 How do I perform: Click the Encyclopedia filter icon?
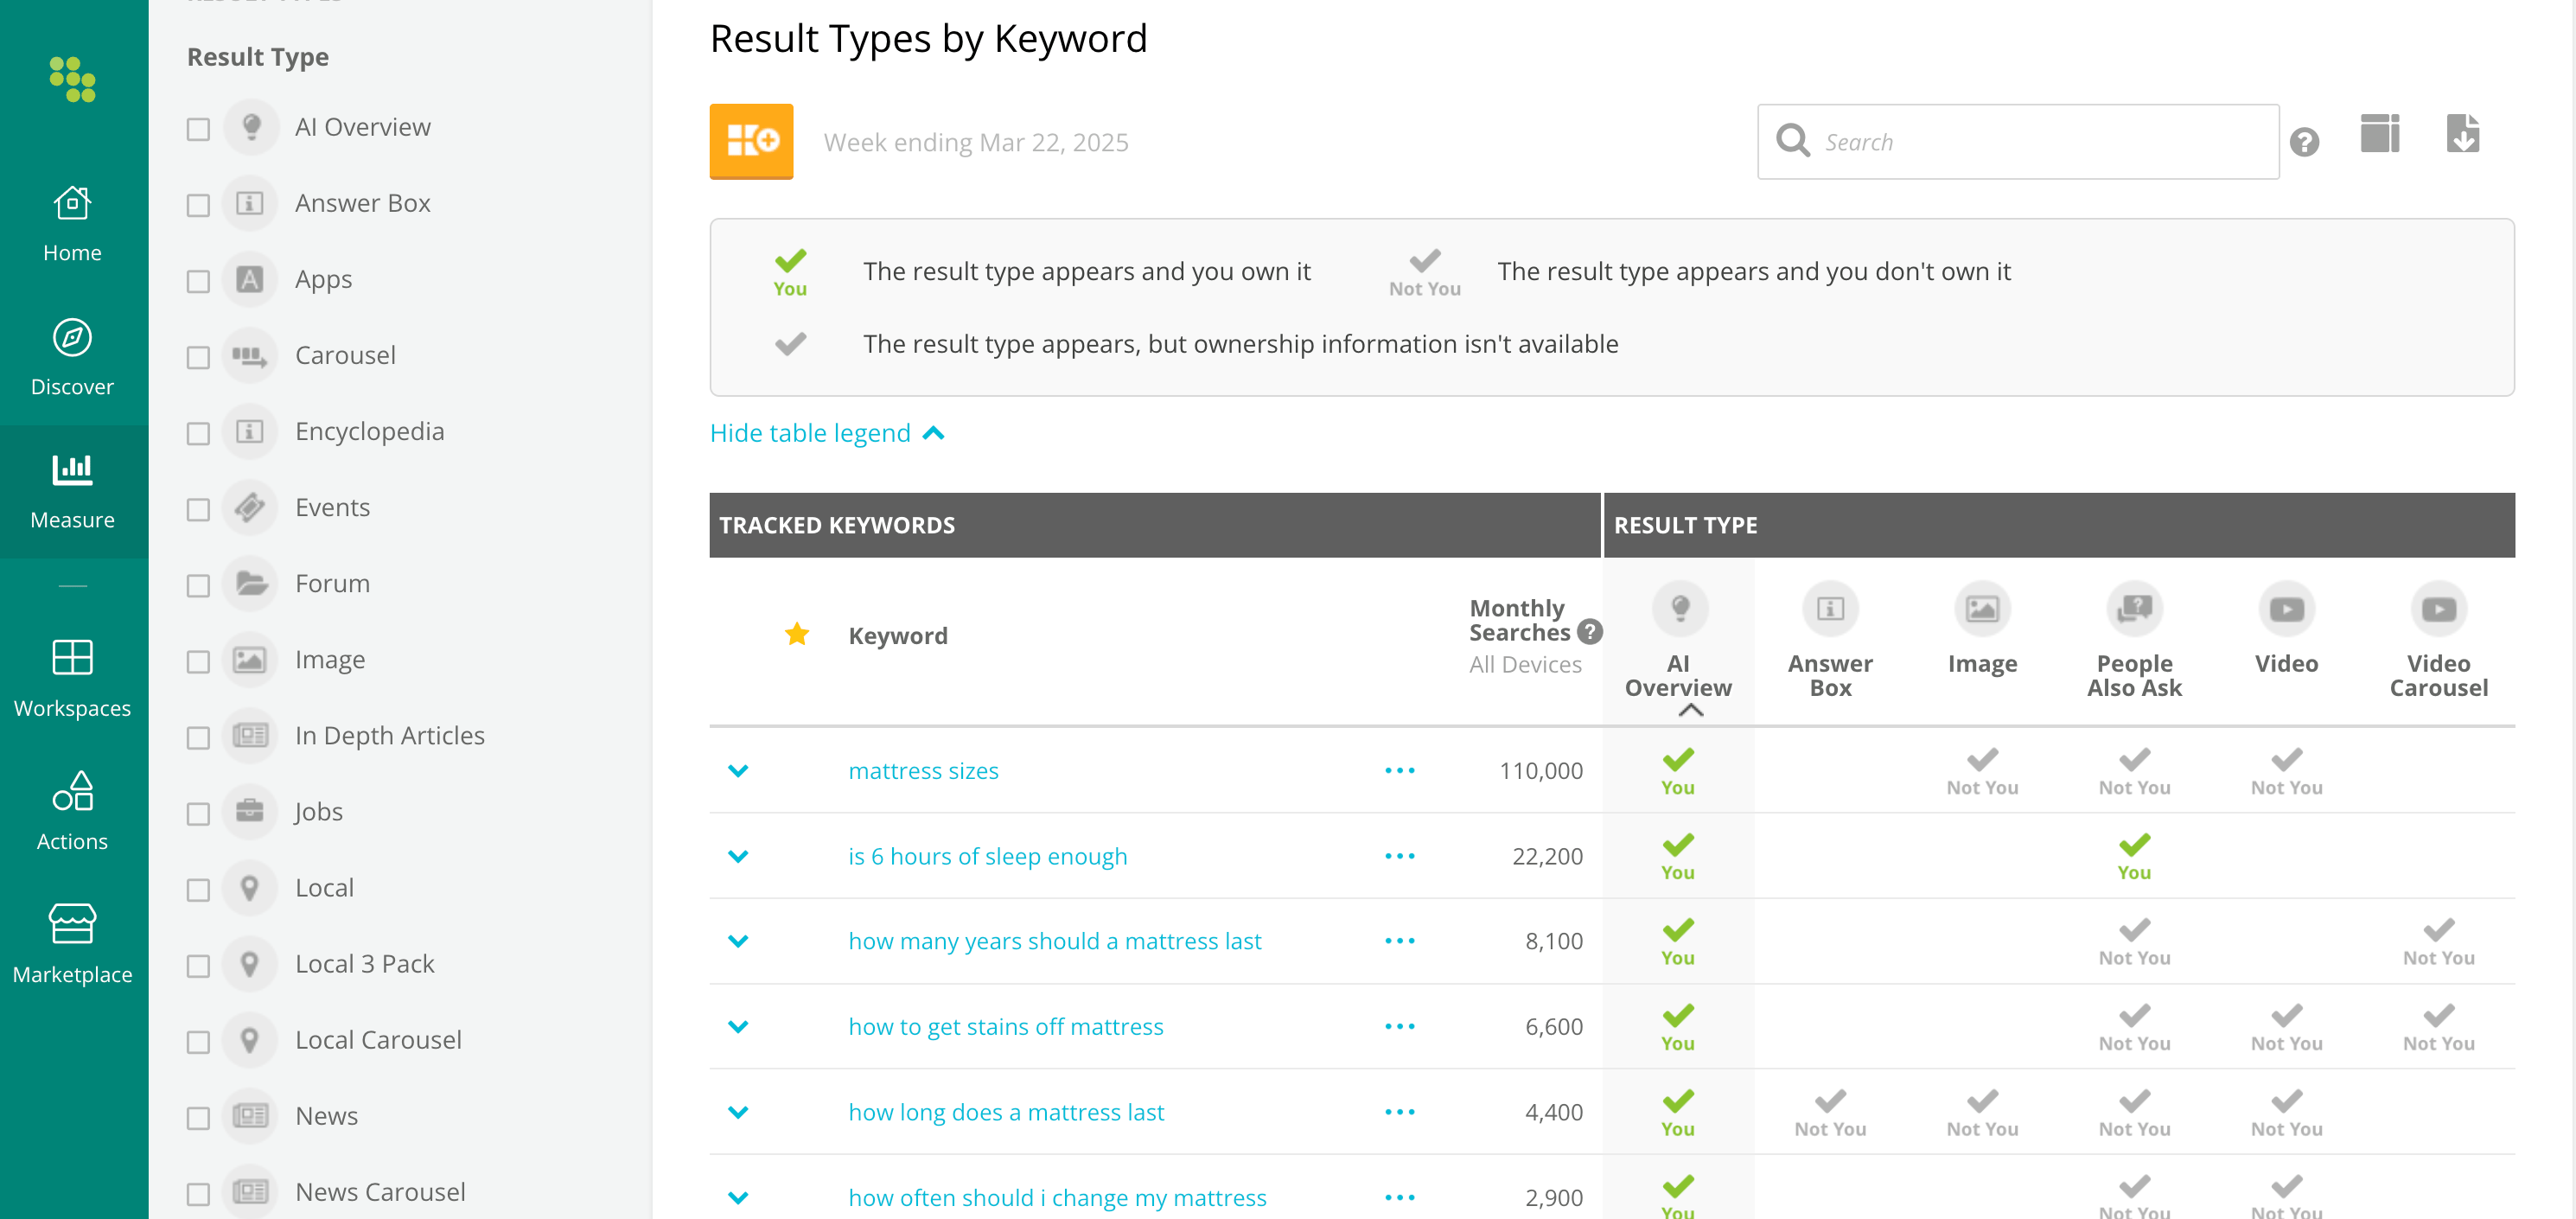pyautogui.click(x=250, y=432)
